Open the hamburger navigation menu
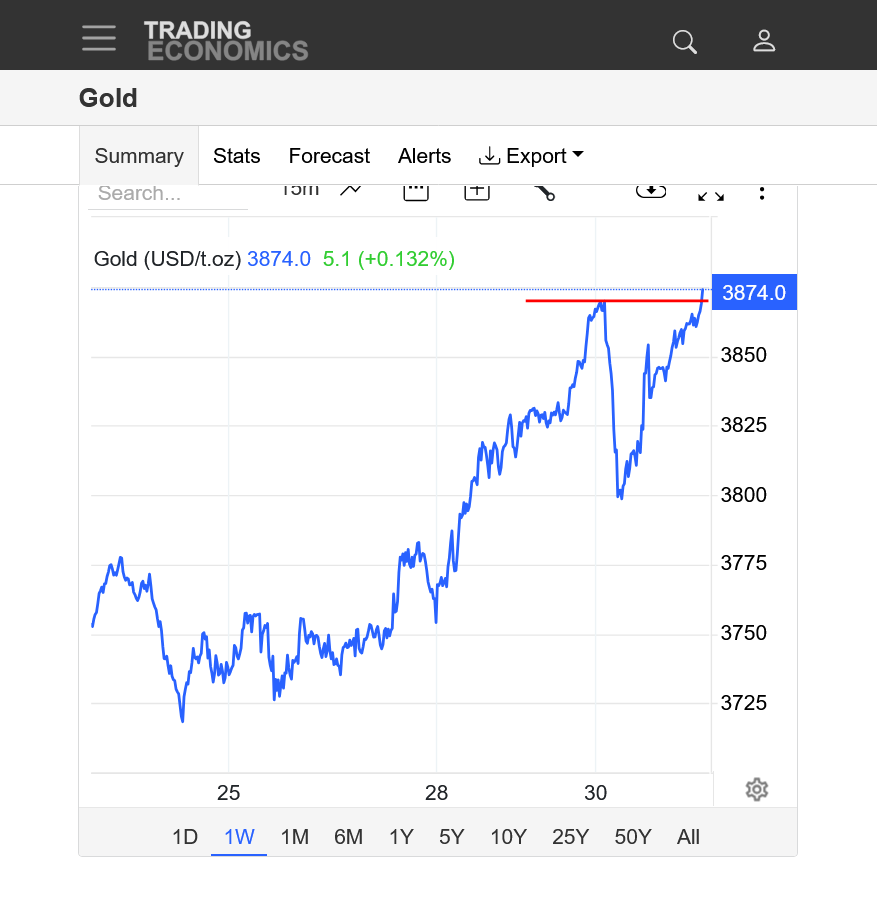The width and height of the screenshot is (877, 901). coord(99,38)
